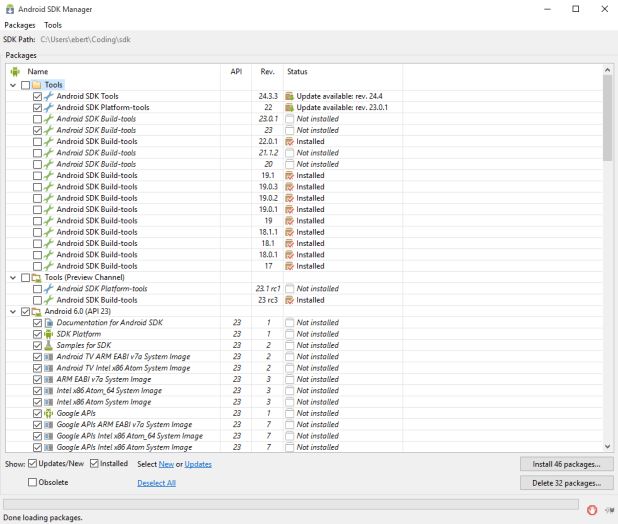Click ARM EABI v7a System Image rev 3 icon
This screenshot has height=524, width=618.
click(48, 379)
